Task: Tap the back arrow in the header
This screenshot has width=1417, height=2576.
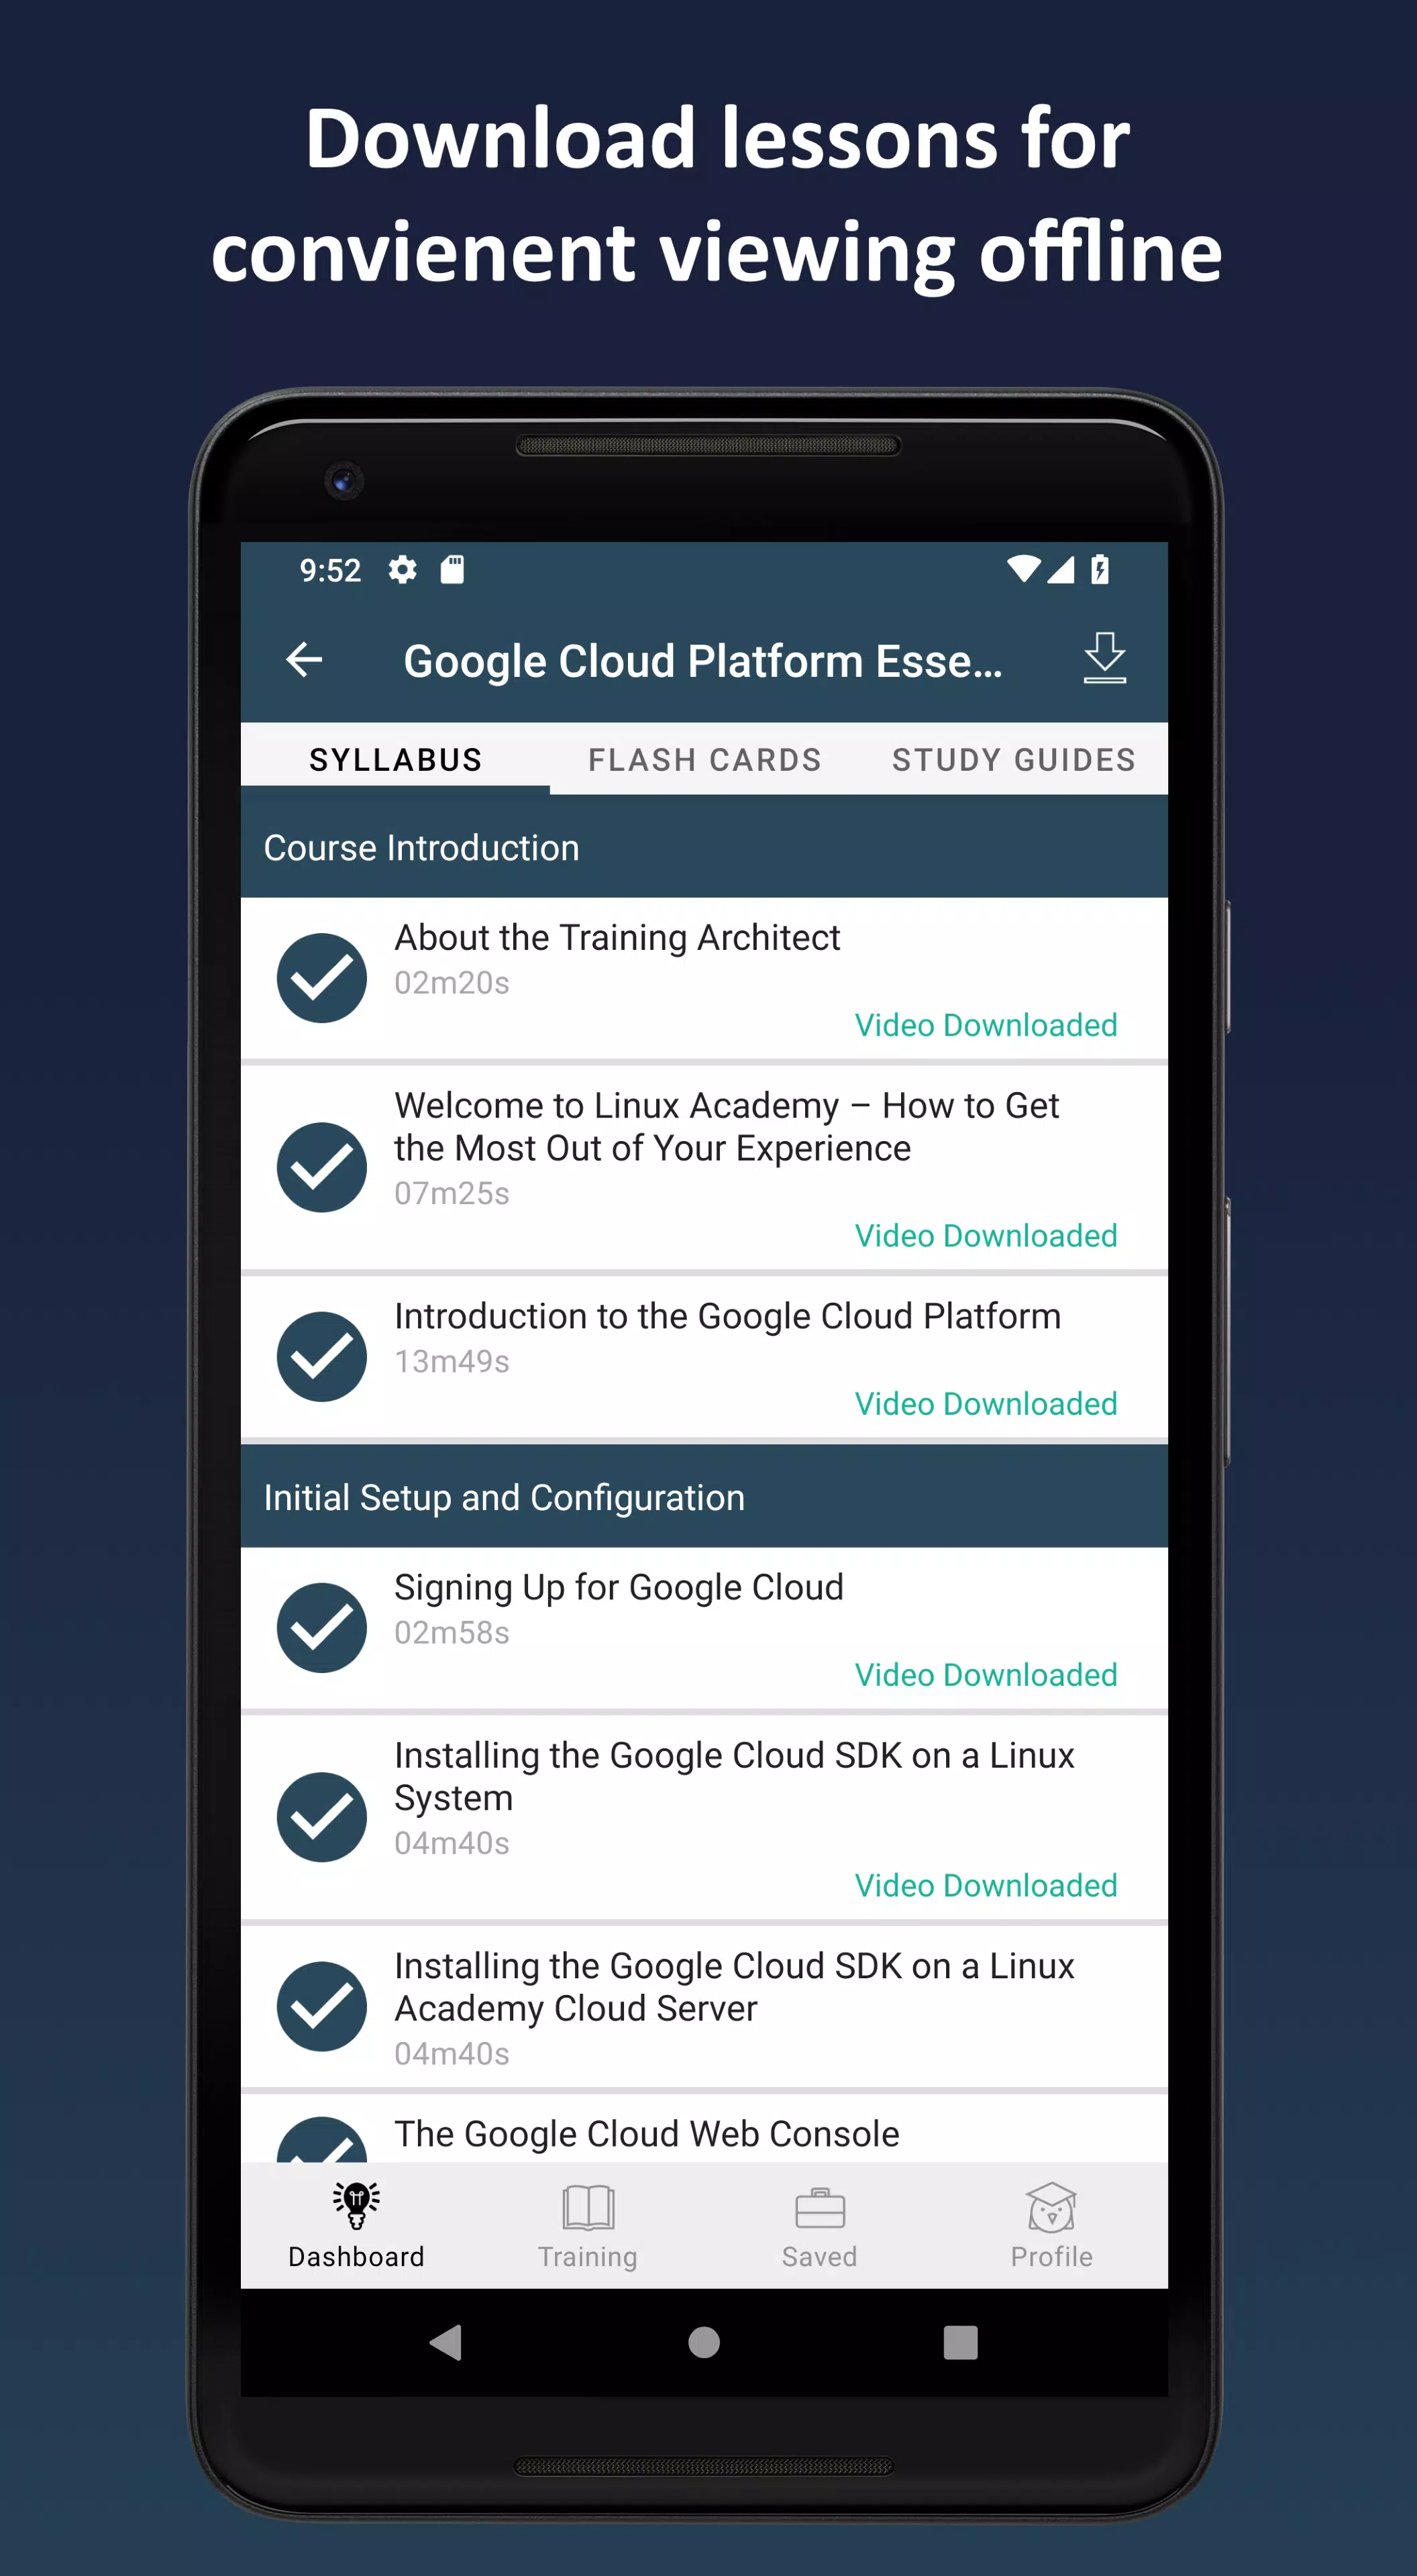Action: coord(304,660)
